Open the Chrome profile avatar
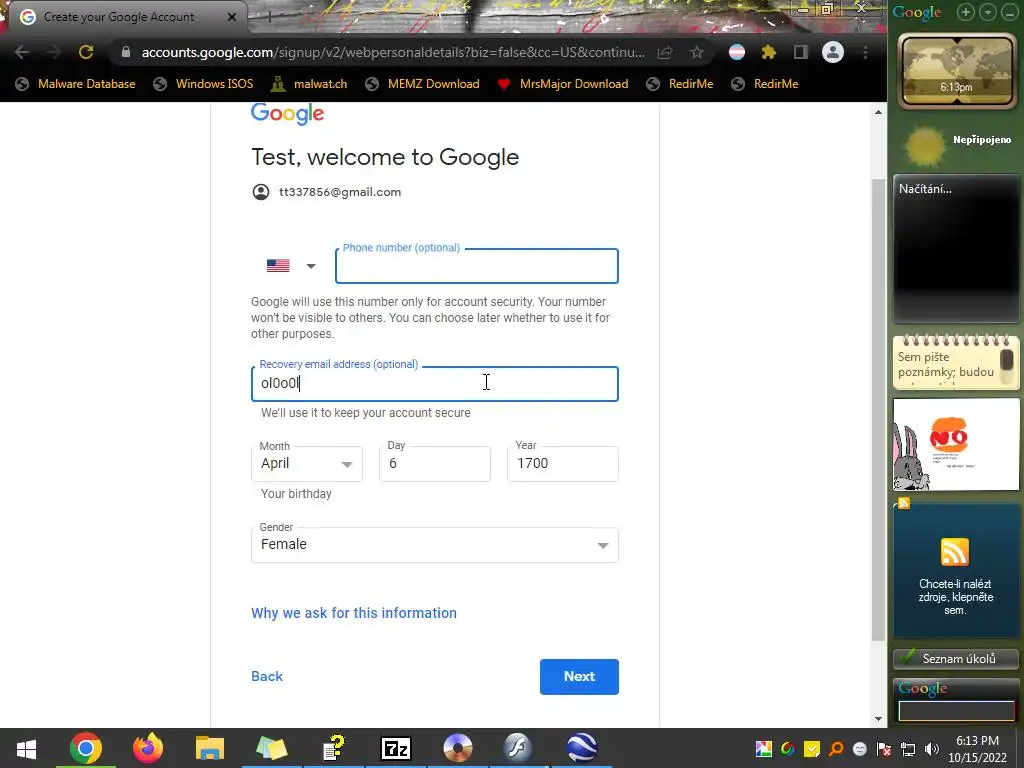The height and width of the screenshot is (768, 1024). (833, 52)
